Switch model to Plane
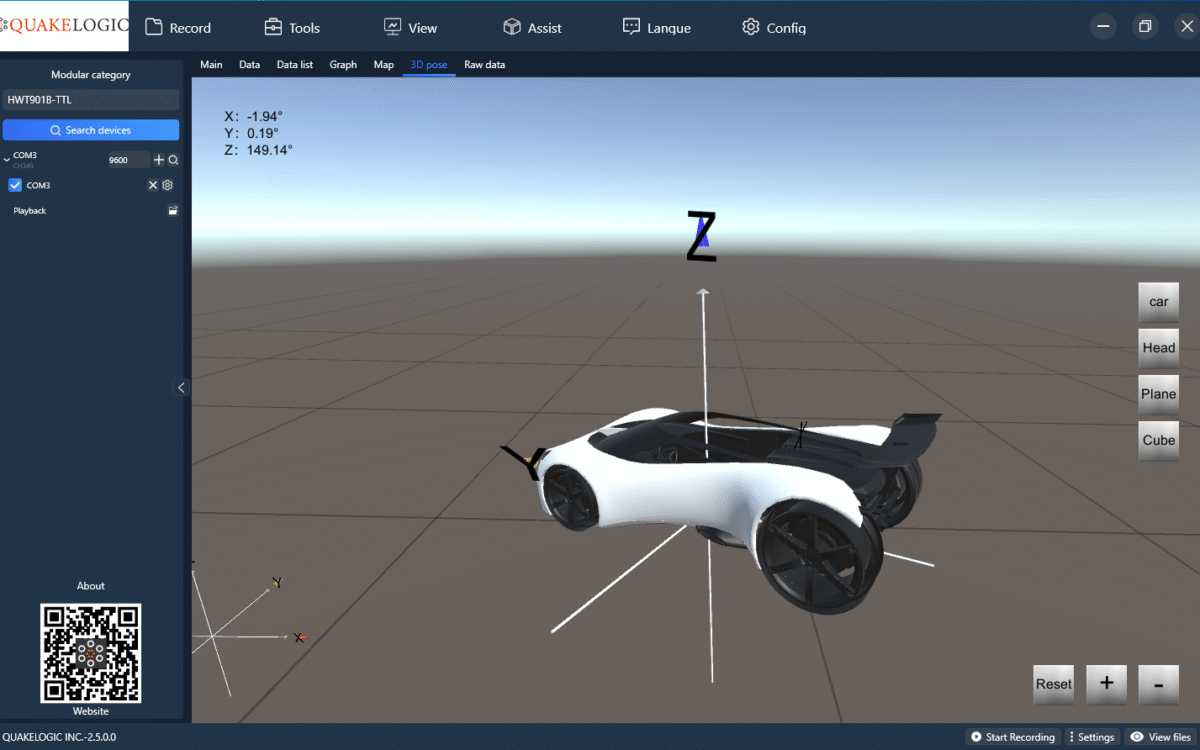Image resolution: width=1200 pixels, height=750 pixels. 1158,394
